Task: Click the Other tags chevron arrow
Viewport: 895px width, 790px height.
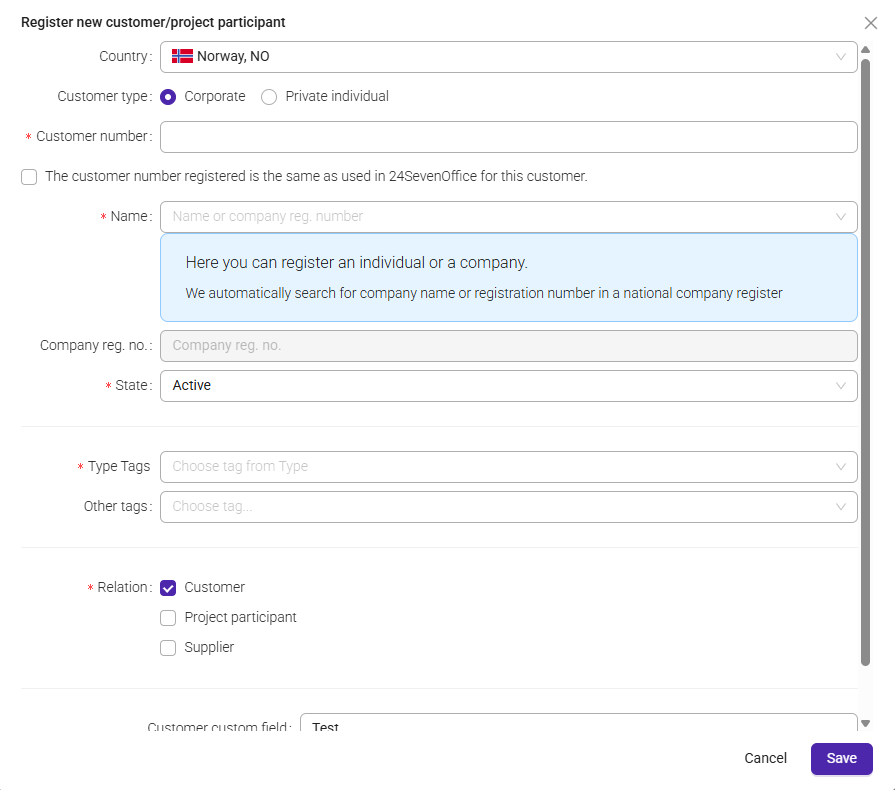Action: (x=840, y=507)
